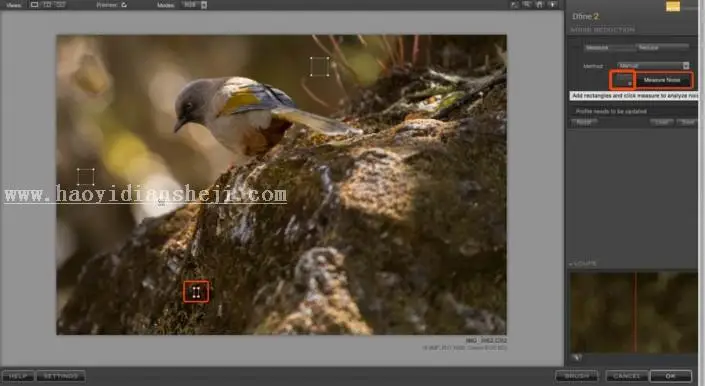Click the Measure Noise button

click(x=662, y=80)
